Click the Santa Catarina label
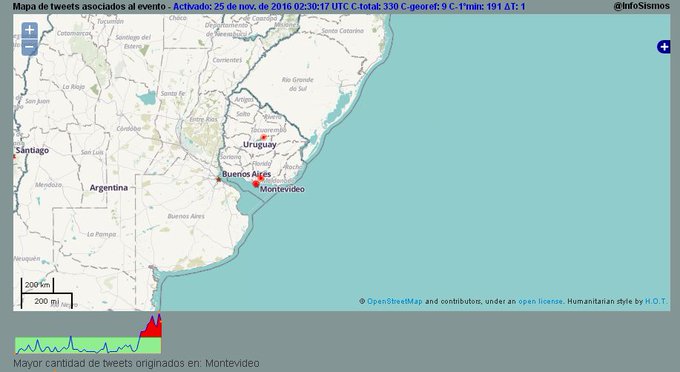This screenshot has height=372, width=680. [343, 31]
